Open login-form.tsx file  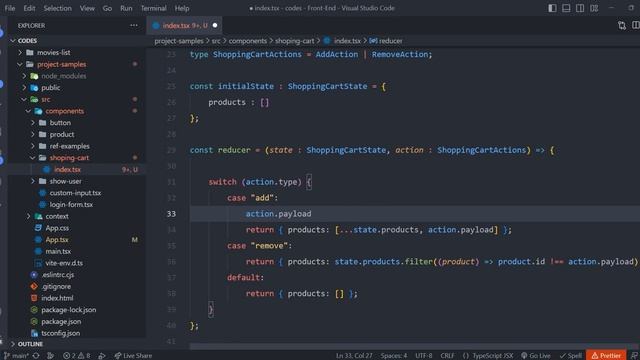click(77, 204)
